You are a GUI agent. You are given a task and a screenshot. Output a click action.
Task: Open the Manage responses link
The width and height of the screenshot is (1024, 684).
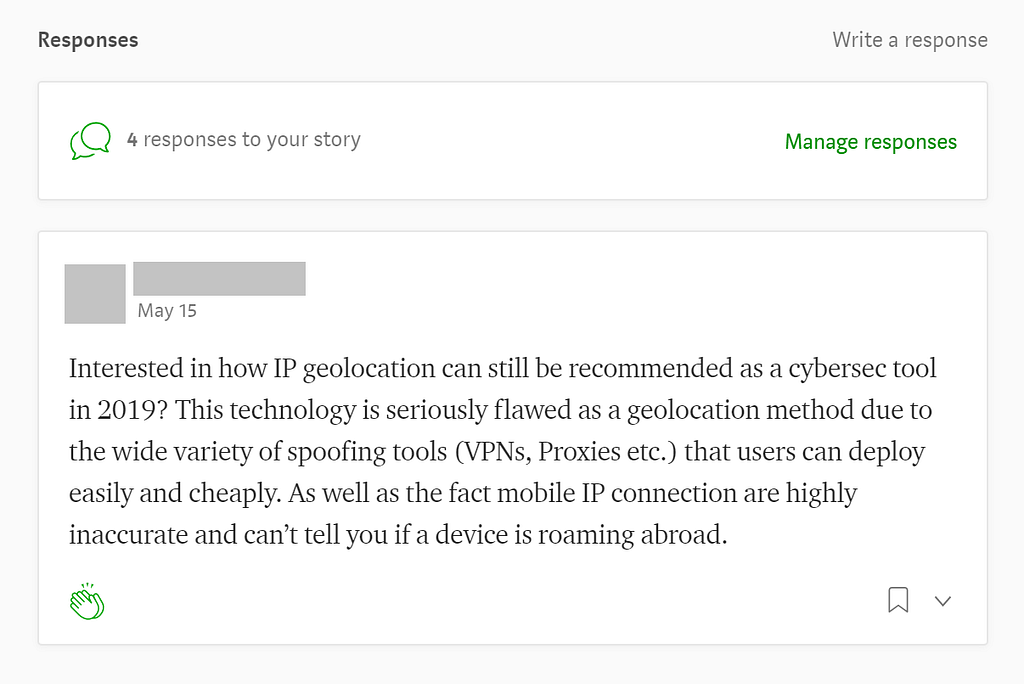(870, 142)
